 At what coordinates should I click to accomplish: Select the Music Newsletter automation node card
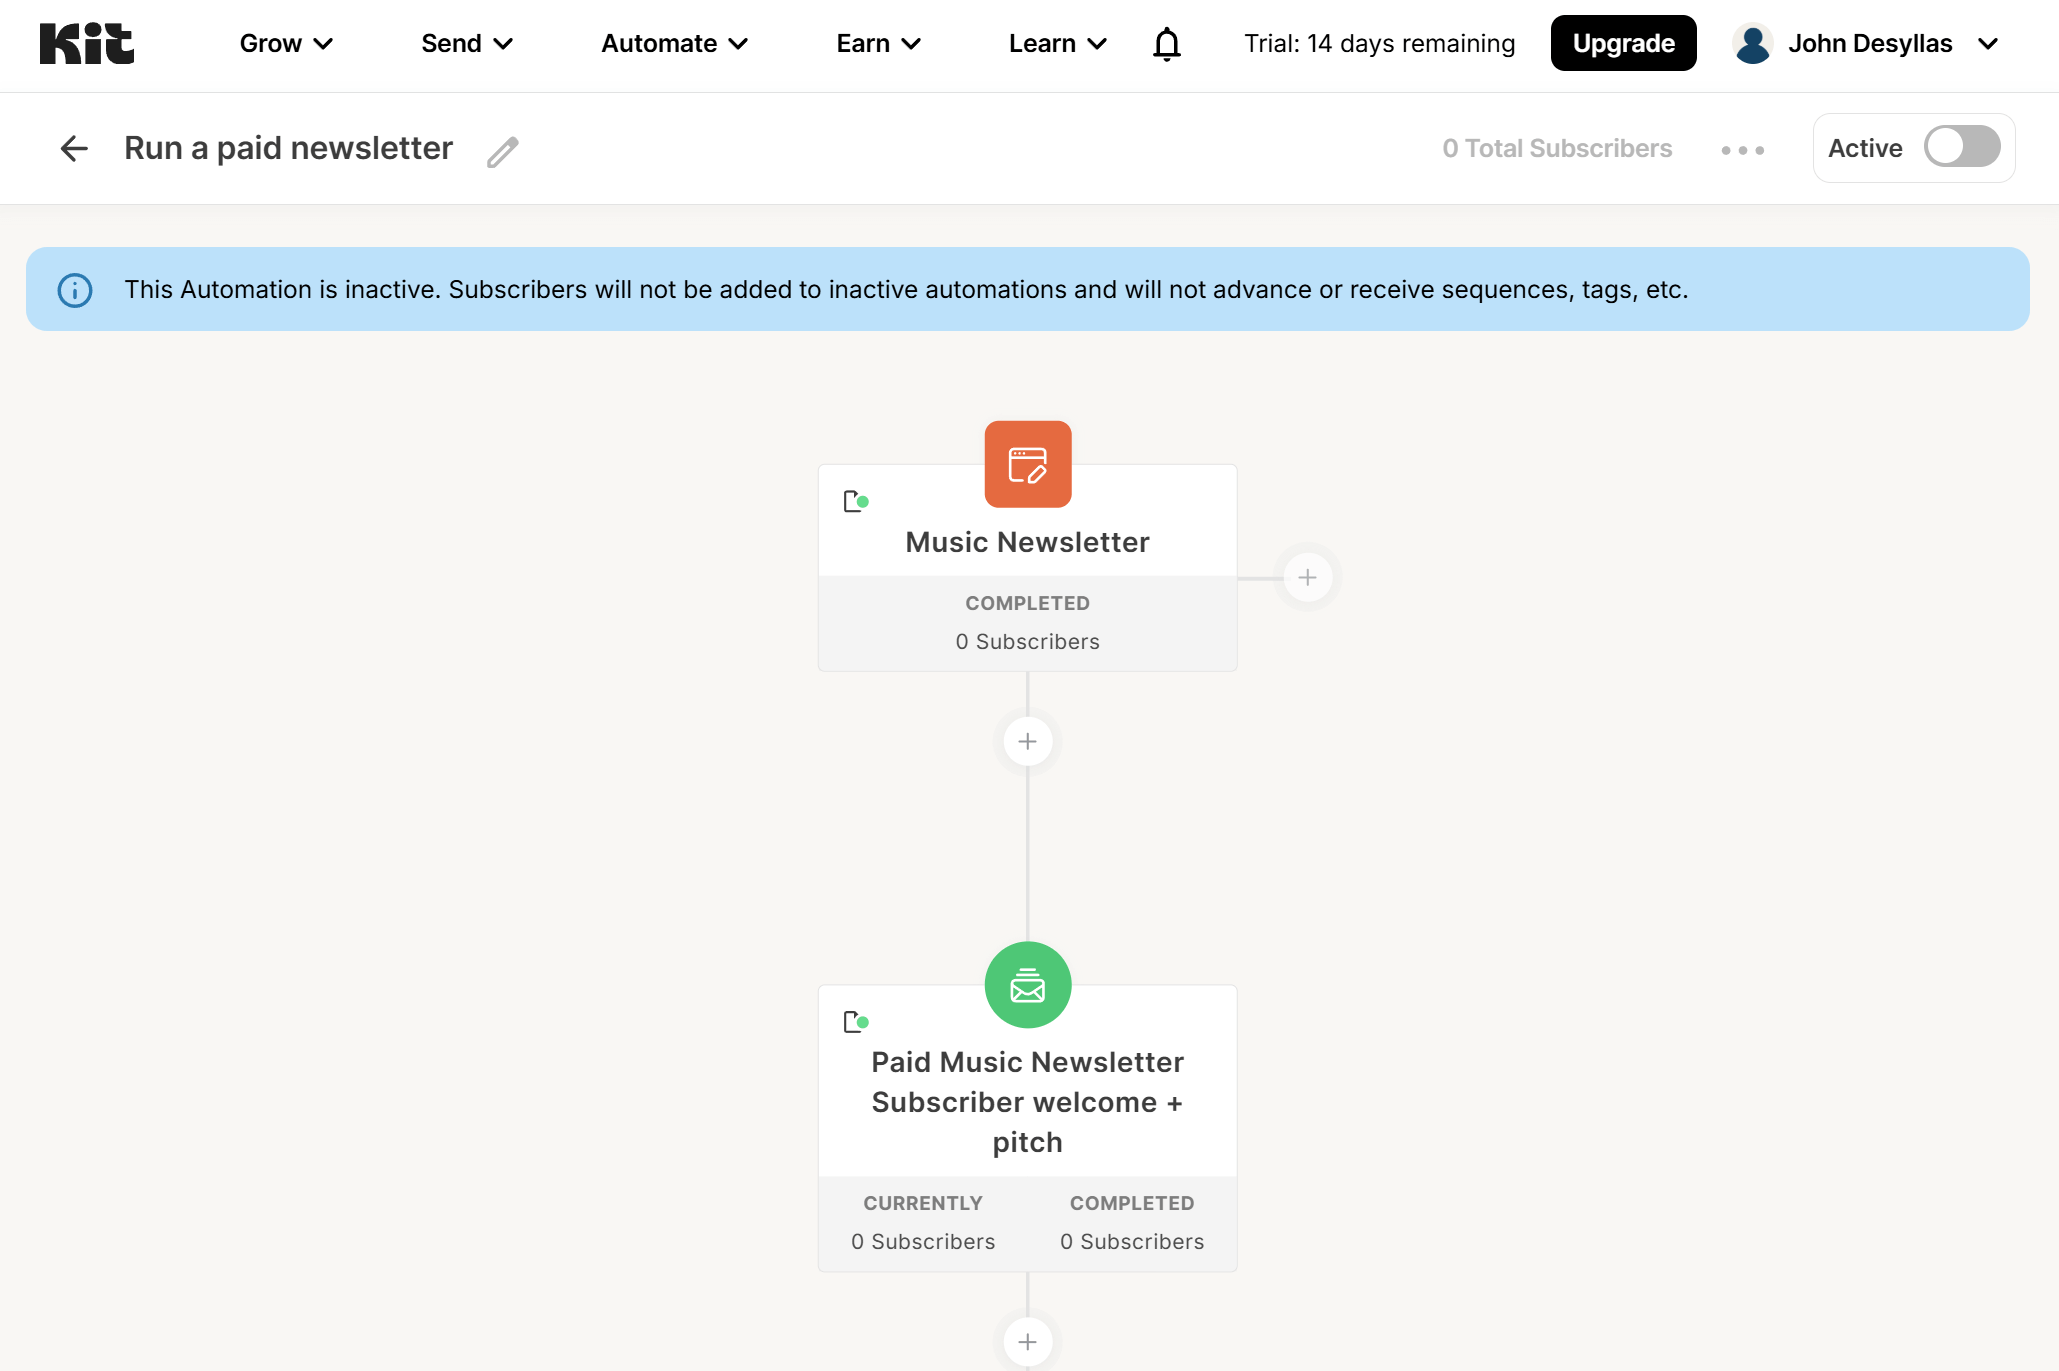[1027, 542]
